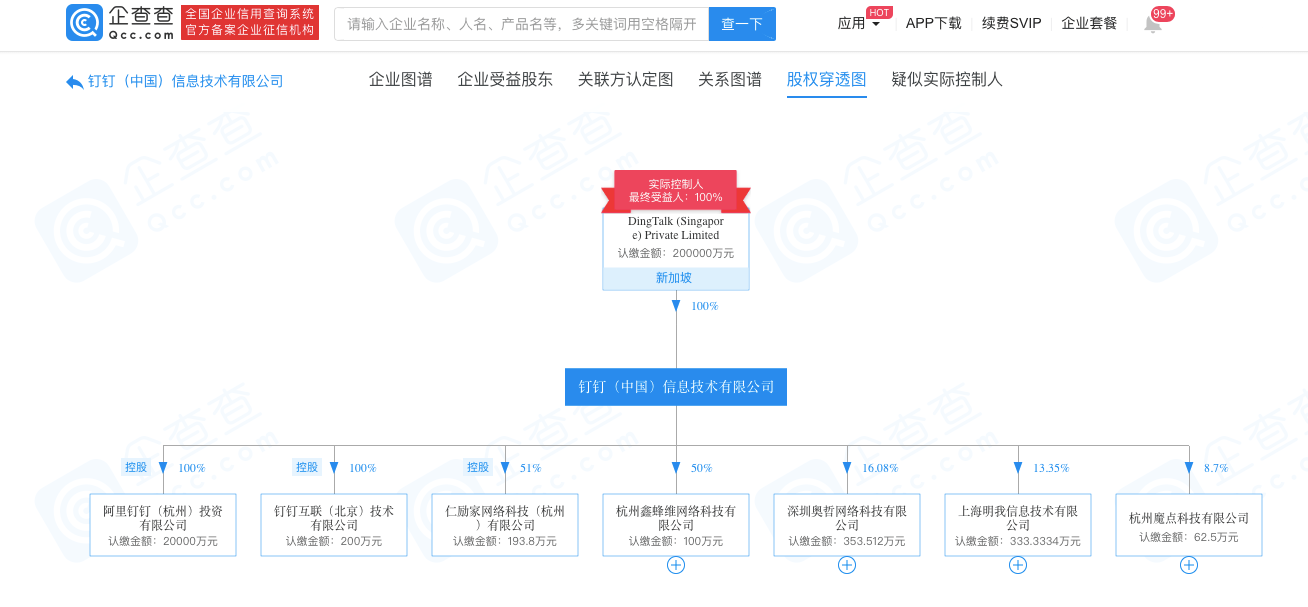Open the 应用 dropdown menu
Viewport: 1308px width, 607px height.
[858, 24]
